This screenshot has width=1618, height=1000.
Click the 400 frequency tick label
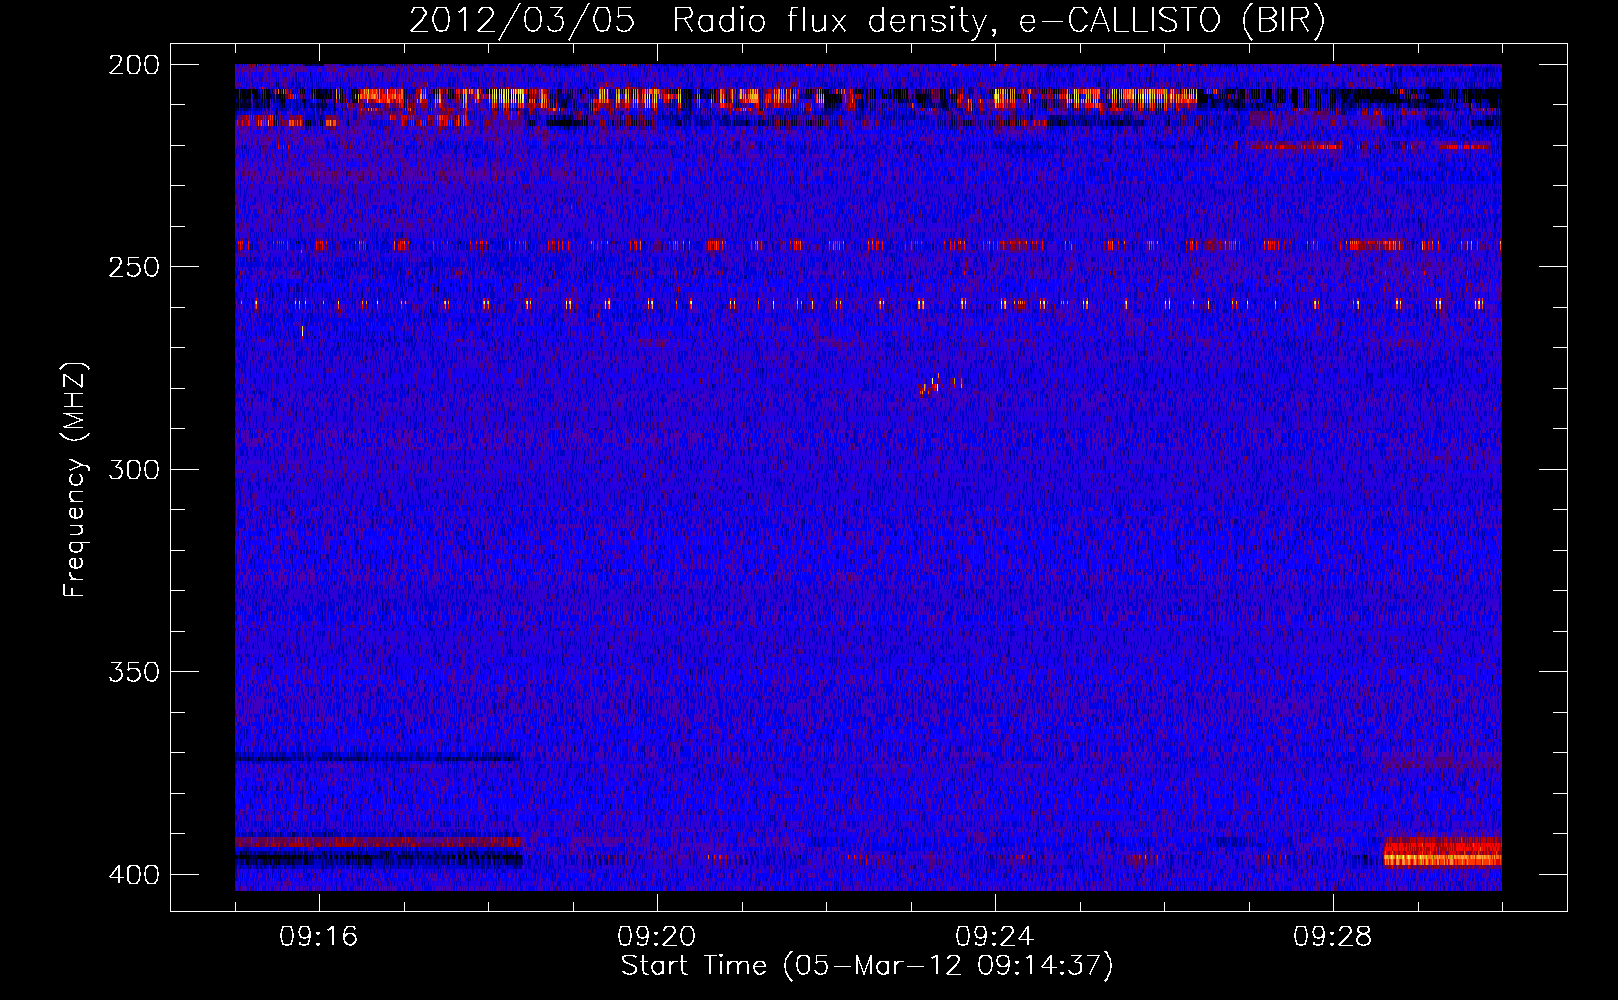(133, 874)
